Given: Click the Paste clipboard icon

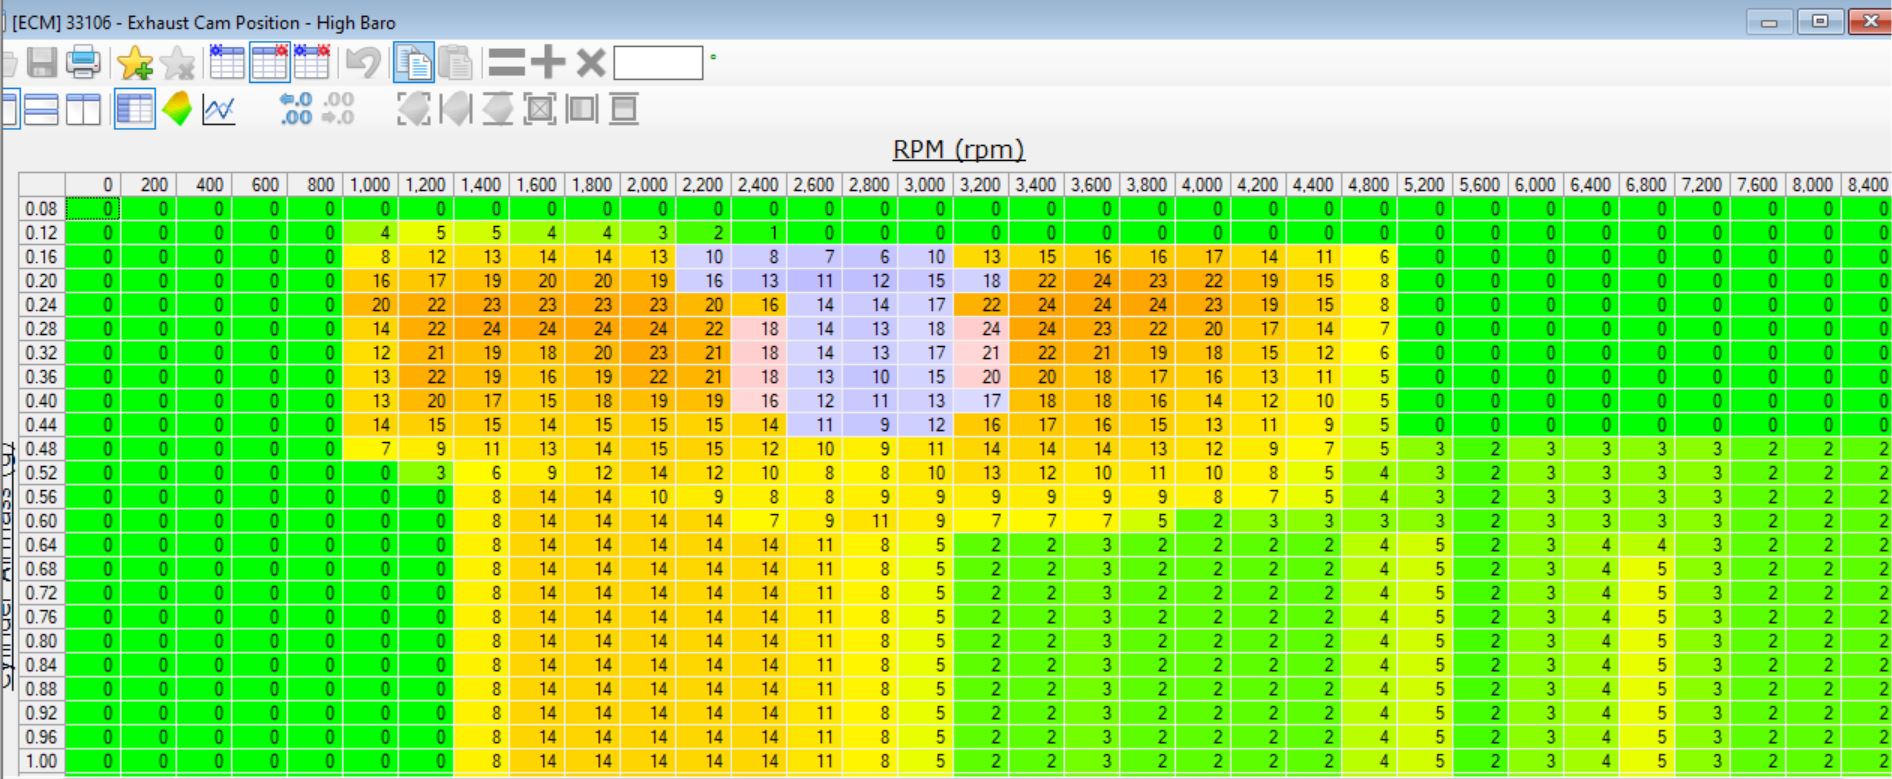Looking at the screenshot, I should click(456, 63).
